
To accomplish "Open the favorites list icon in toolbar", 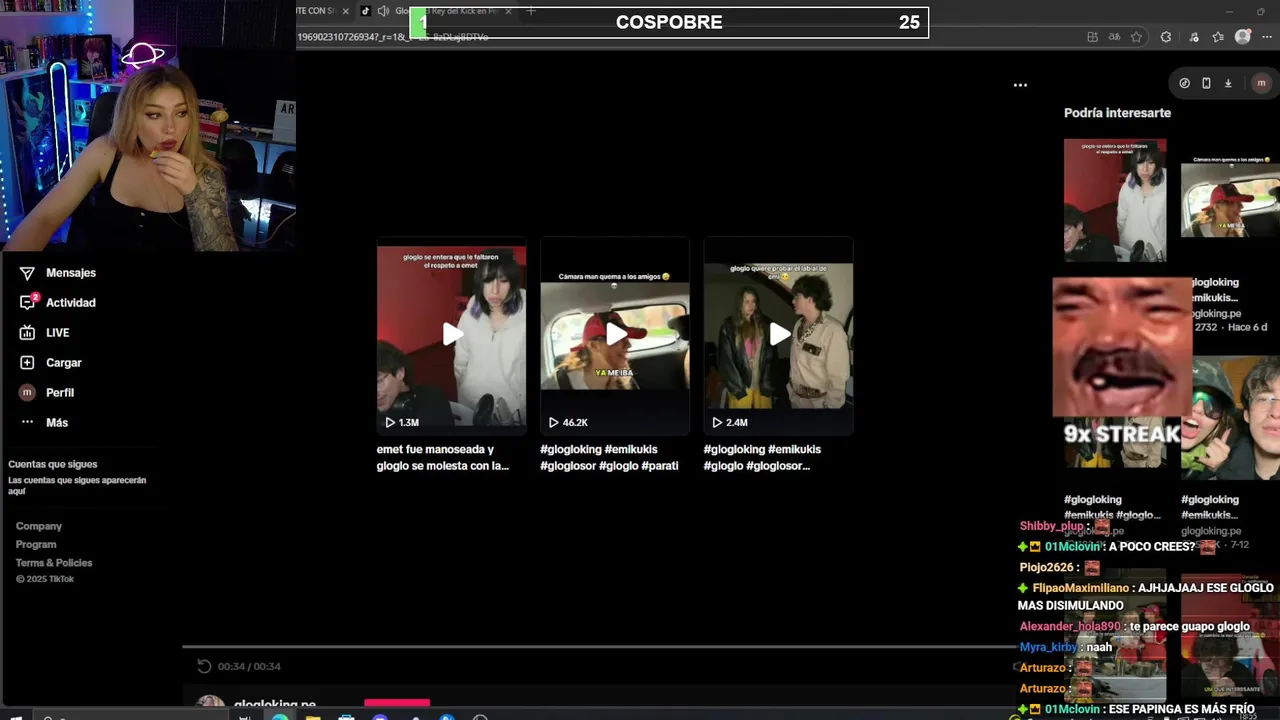I will [1218, 37].
